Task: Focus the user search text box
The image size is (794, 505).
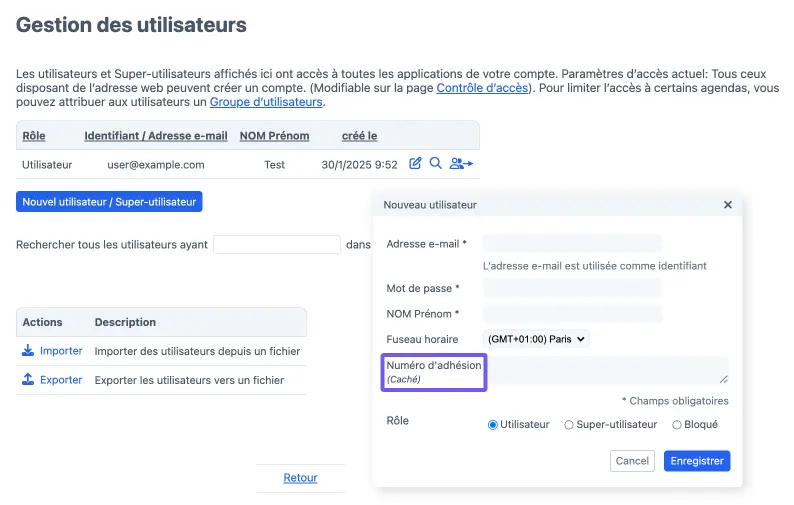Action: coord(277,244)
